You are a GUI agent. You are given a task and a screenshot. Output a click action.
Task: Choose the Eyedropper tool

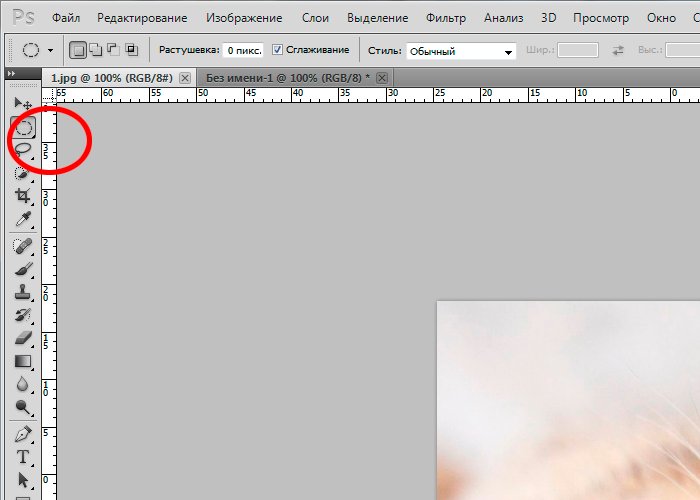(x=23, y=220)
